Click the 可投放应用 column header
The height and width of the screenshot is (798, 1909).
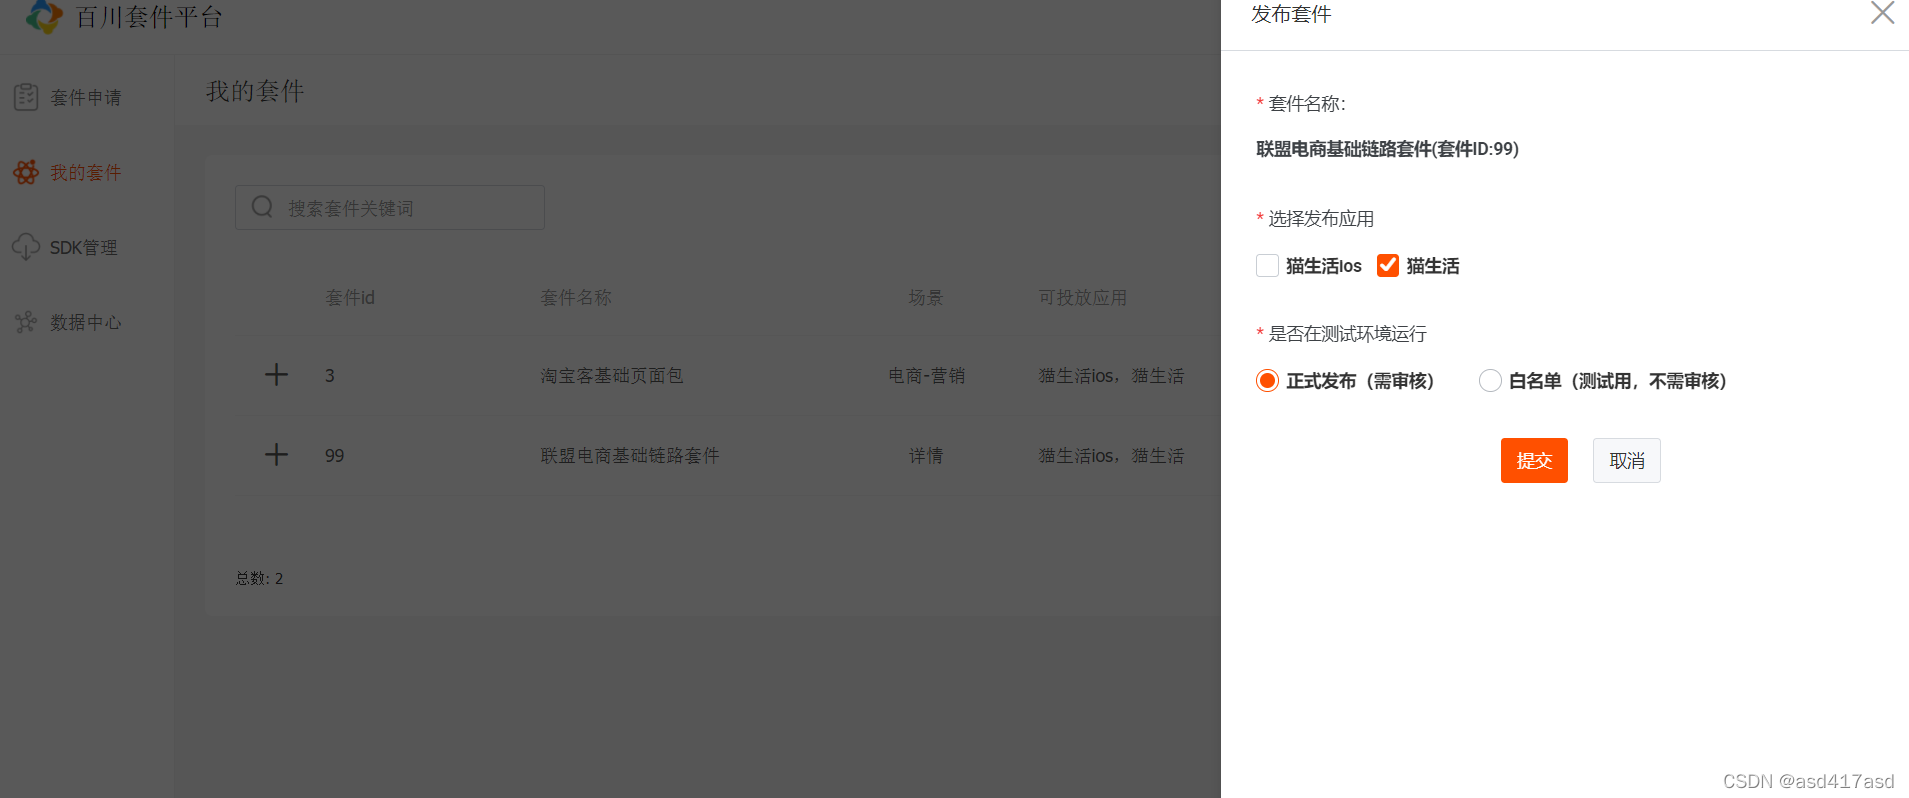[x=1083, y=297]
